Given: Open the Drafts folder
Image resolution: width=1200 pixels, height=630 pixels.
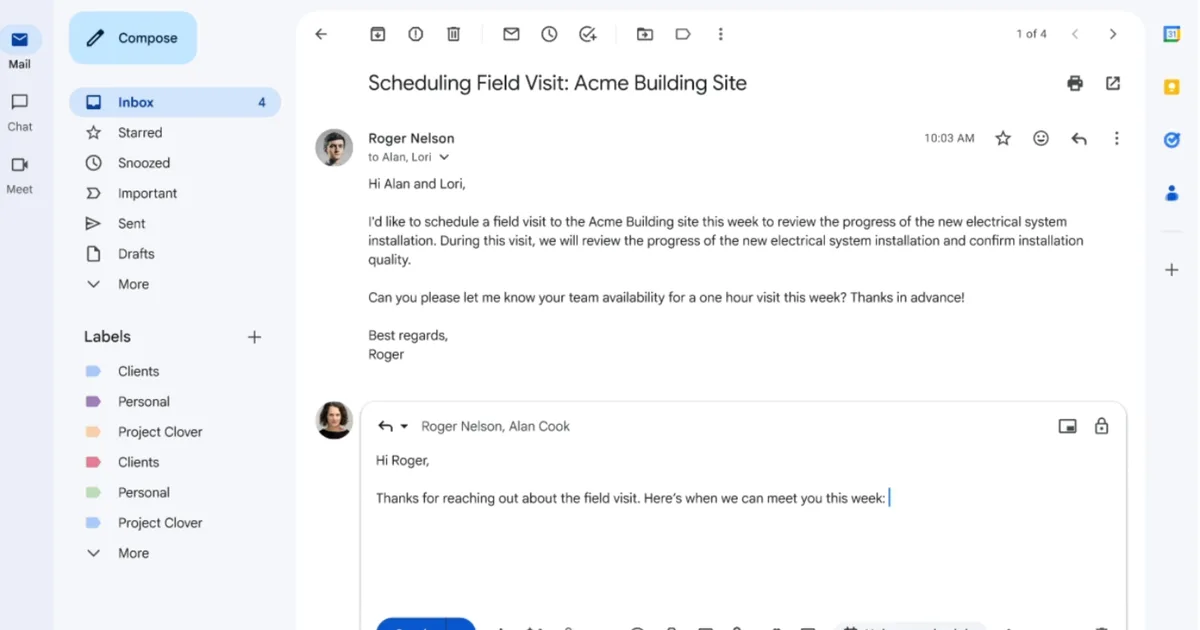Looking at the screenshot, I should click(136, 254).
